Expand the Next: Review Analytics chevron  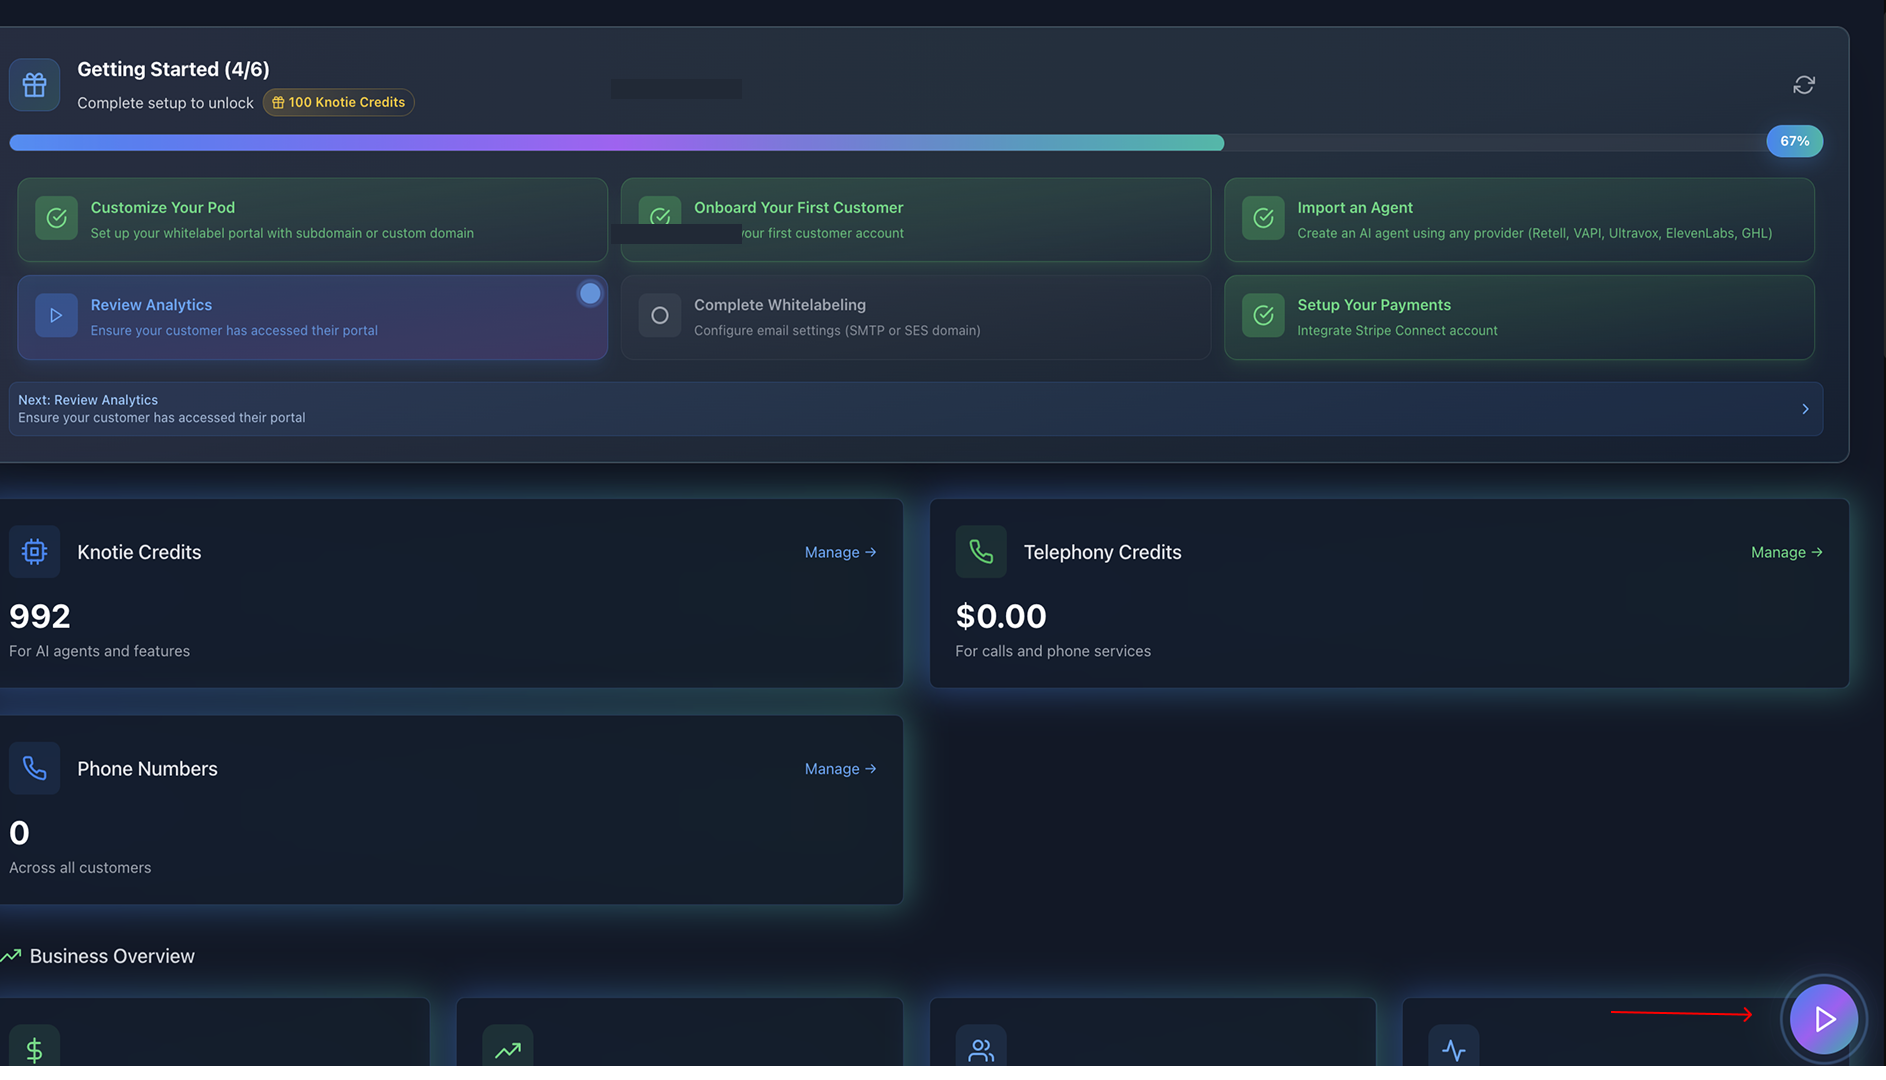pos(1805,409)
